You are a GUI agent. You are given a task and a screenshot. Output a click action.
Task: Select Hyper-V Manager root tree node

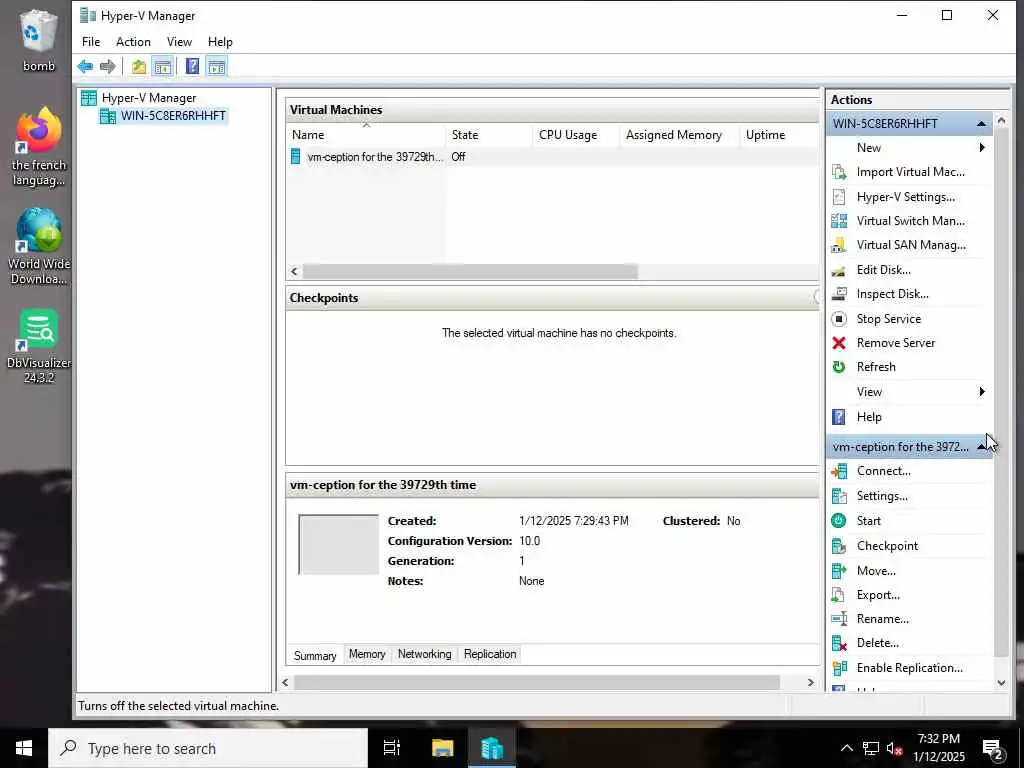click(x=148, y=98)
